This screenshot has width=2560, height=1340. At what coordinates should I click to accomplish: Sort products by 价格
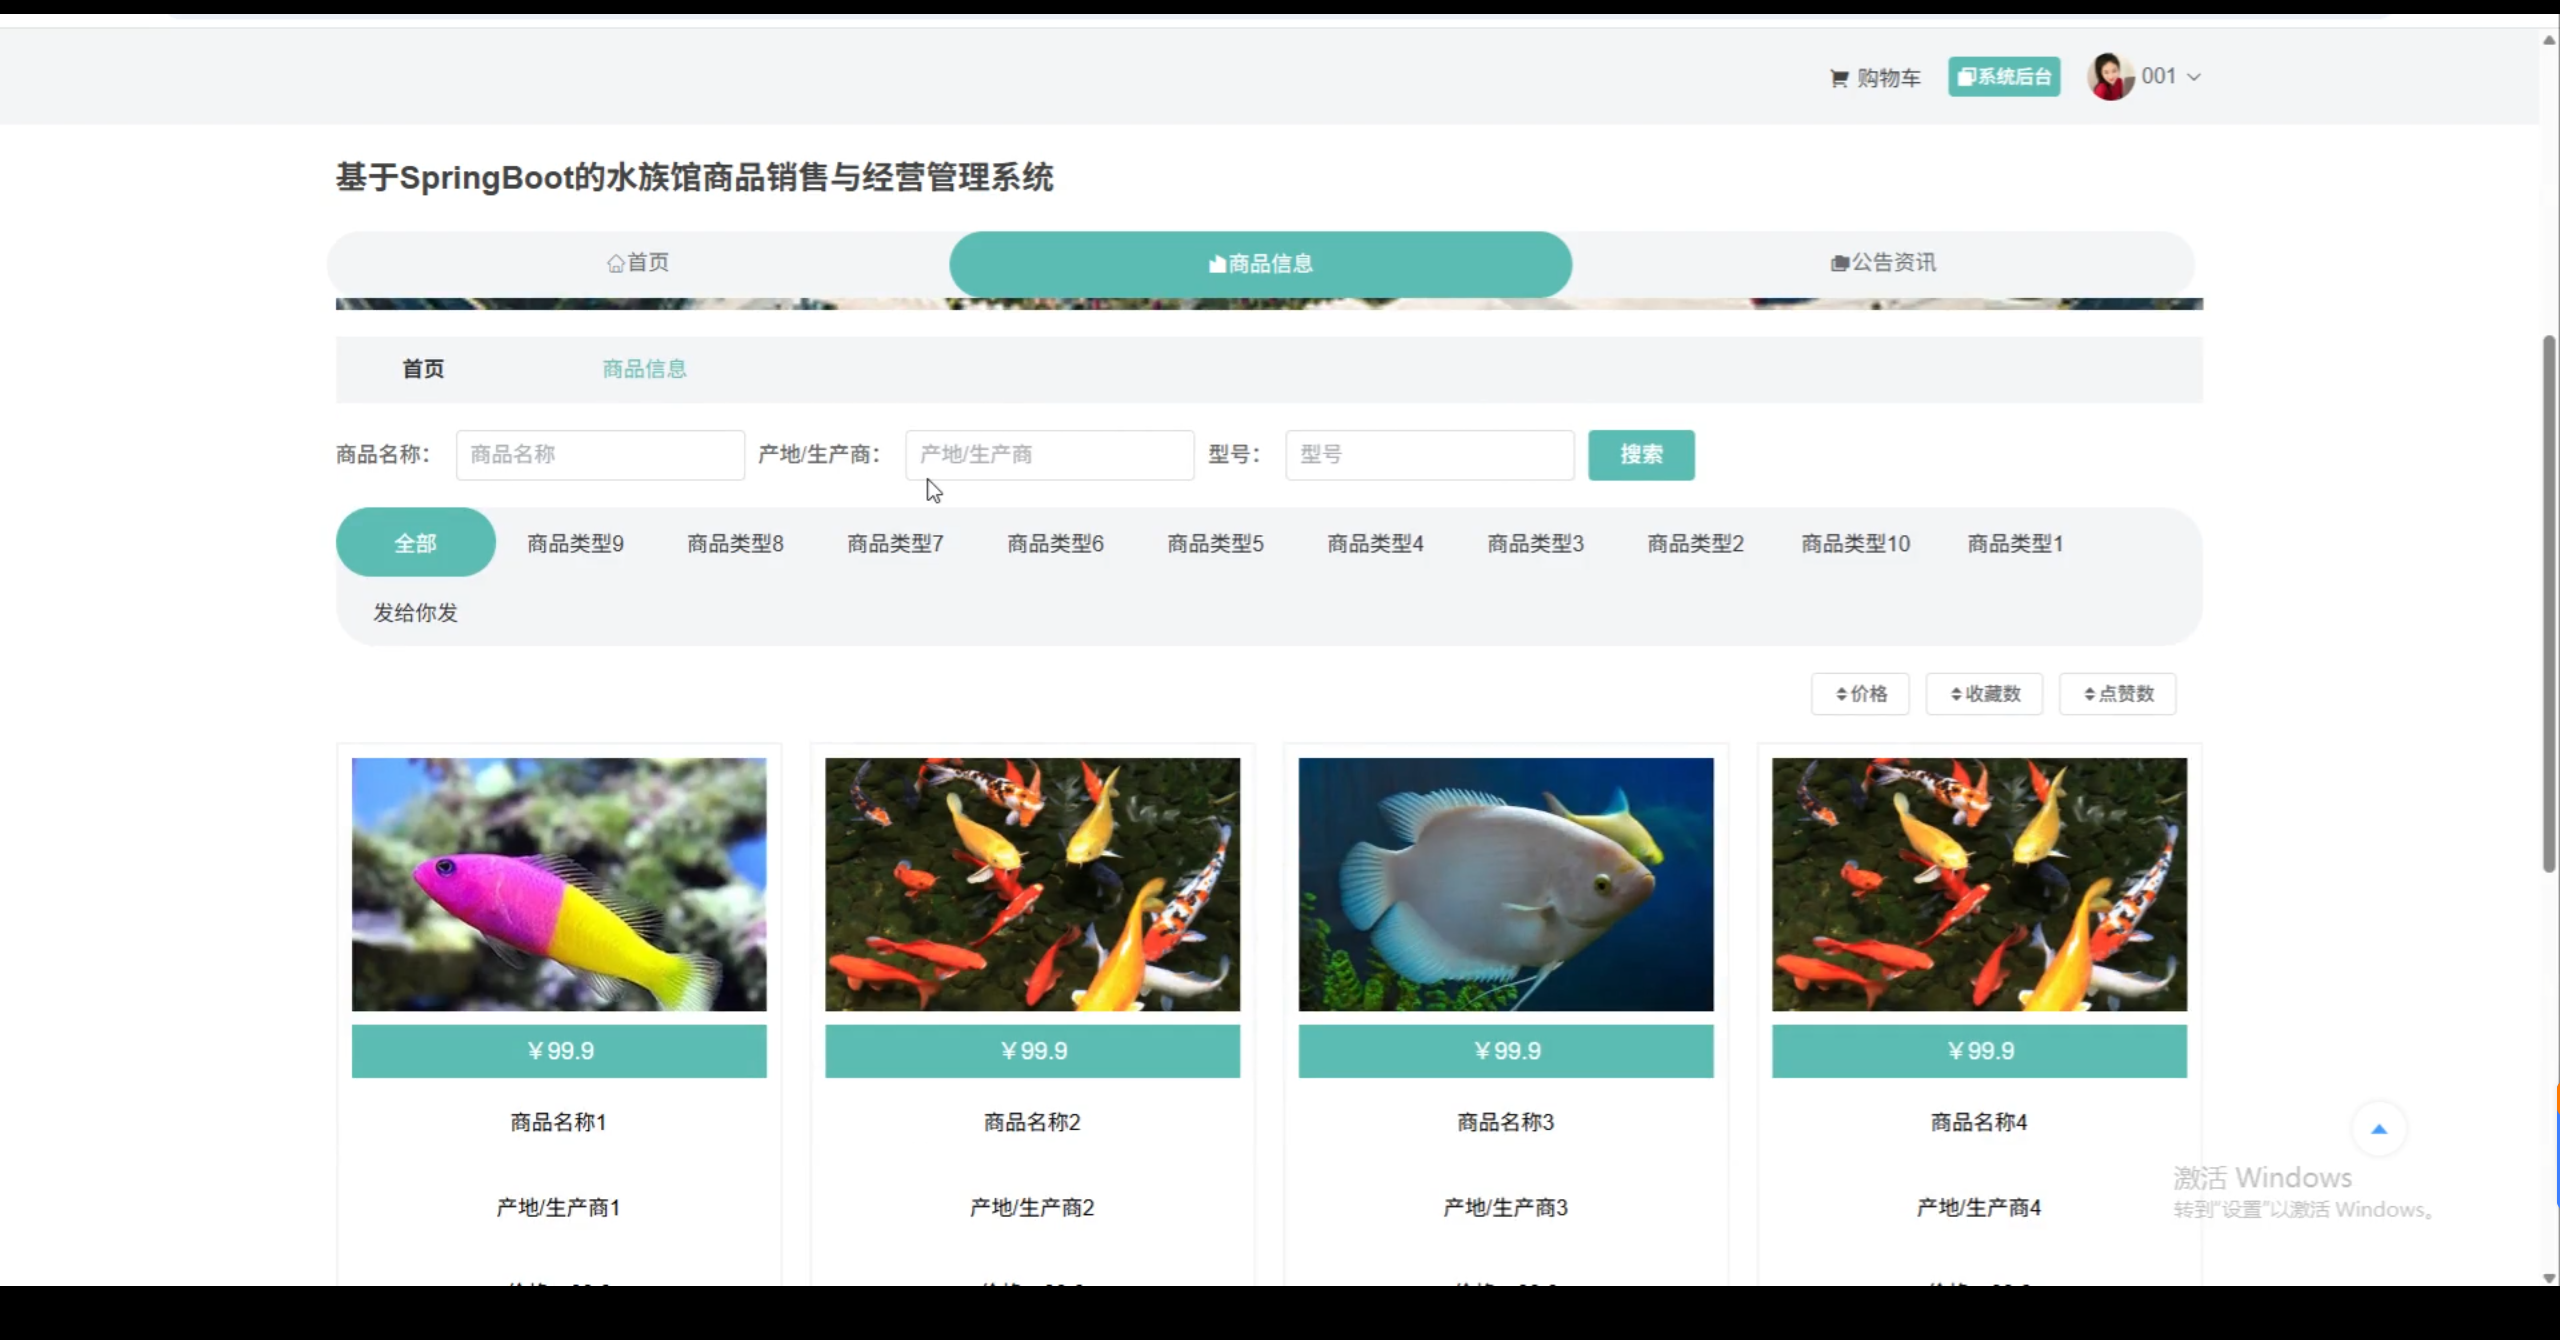1860,694
